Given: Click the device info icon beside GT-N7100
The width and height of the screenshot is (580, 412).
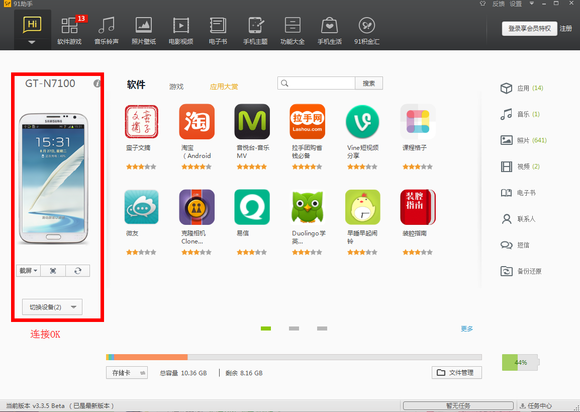Looking at the screenshot, I should tap(97, 84).
